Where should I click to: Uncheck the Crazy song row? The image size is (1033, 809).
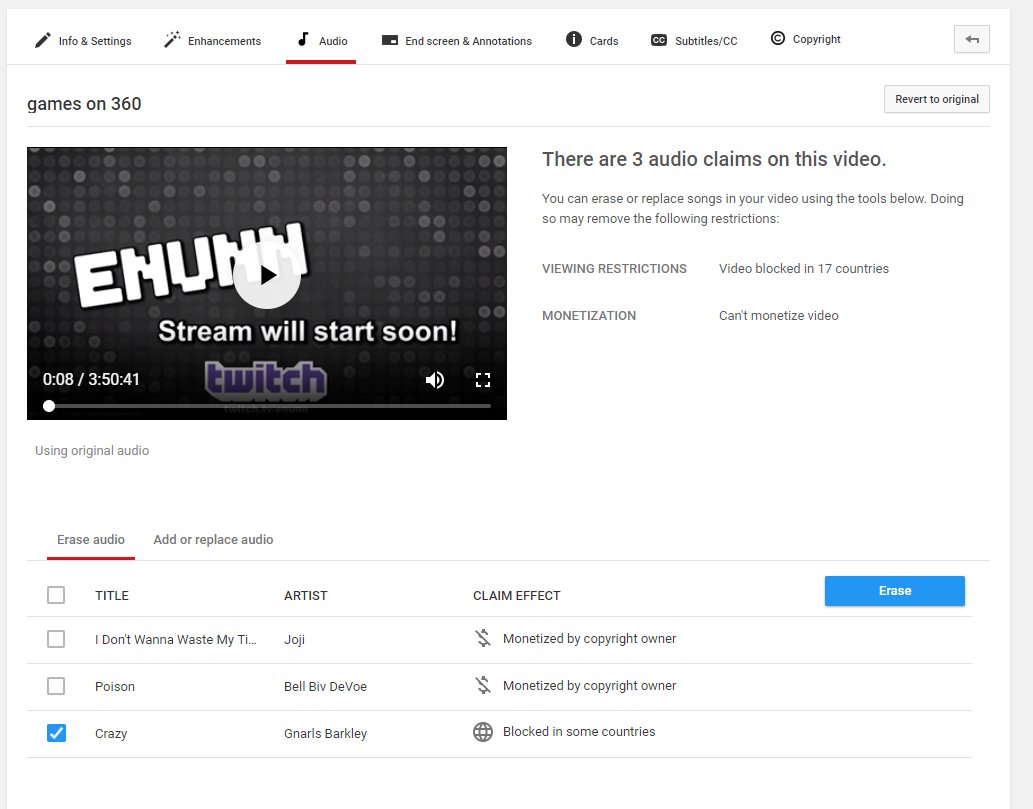[x=56, y=733]
